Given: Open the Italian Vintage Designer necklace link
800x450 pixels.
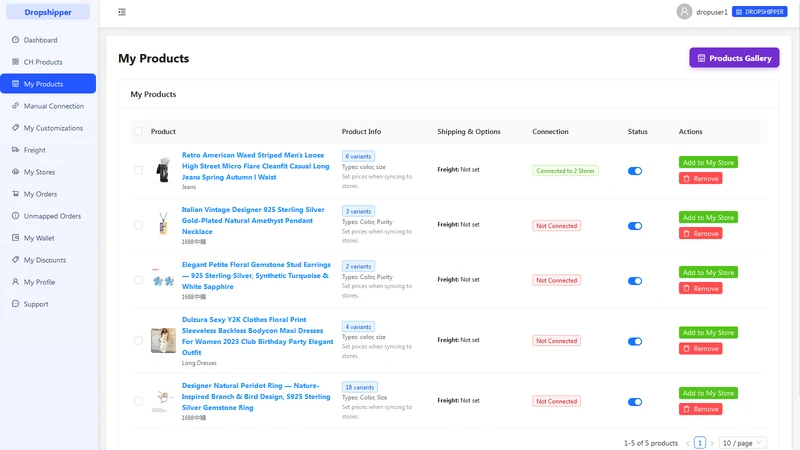Looking at the screenshot, I should pos(253,220).
